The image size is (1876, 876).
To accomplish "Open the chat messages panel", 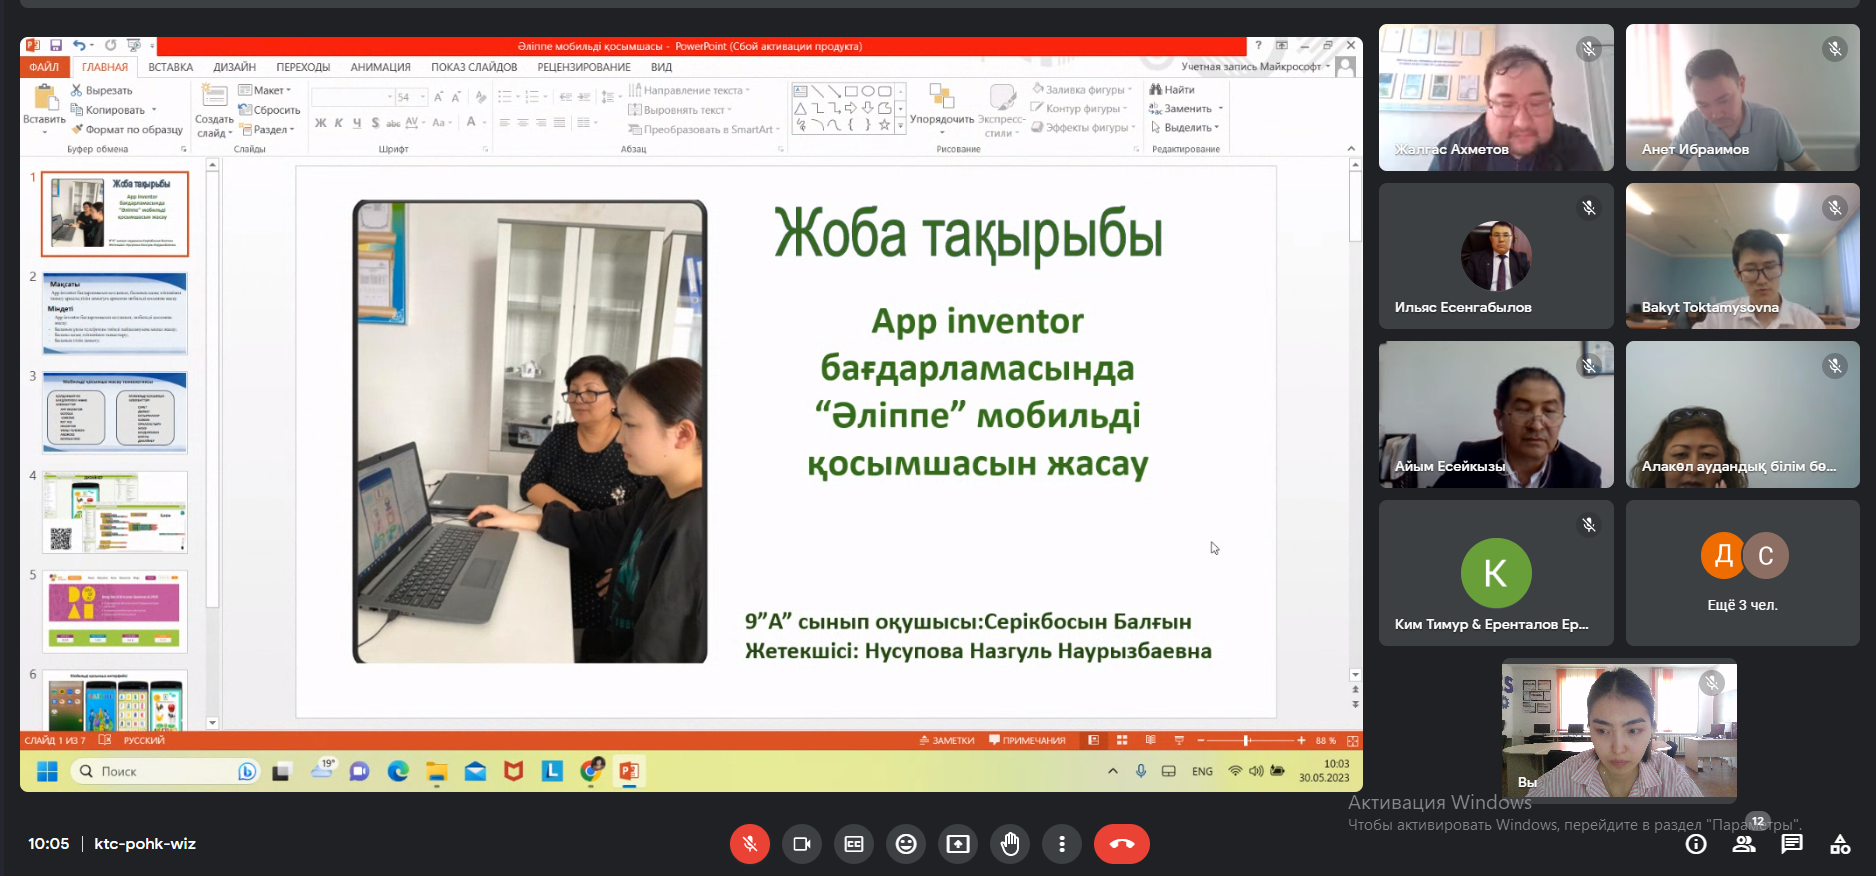I will (x=1792, y=844).
